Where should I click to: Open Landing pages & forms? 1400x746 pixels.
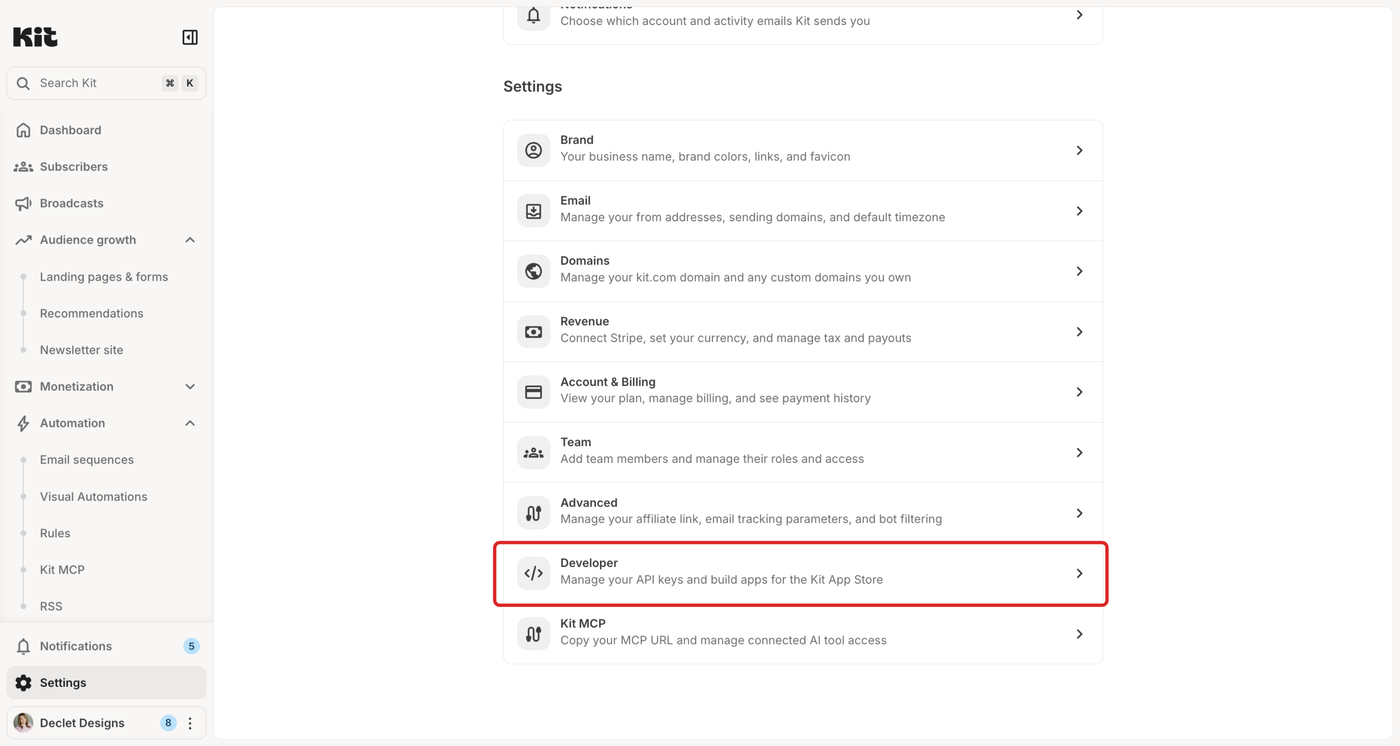click(106, 277)
